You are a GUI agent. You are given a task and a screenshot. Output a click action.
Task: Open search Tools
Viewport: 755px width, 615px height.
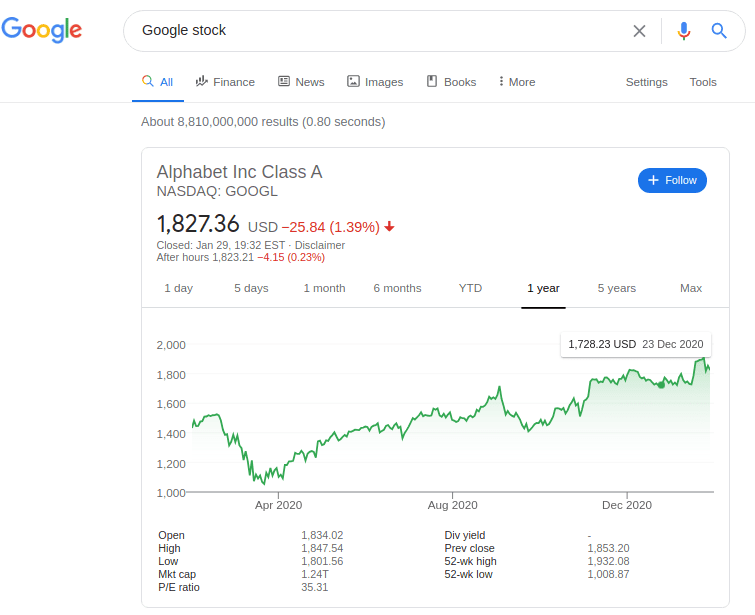[x=703, y=82]
